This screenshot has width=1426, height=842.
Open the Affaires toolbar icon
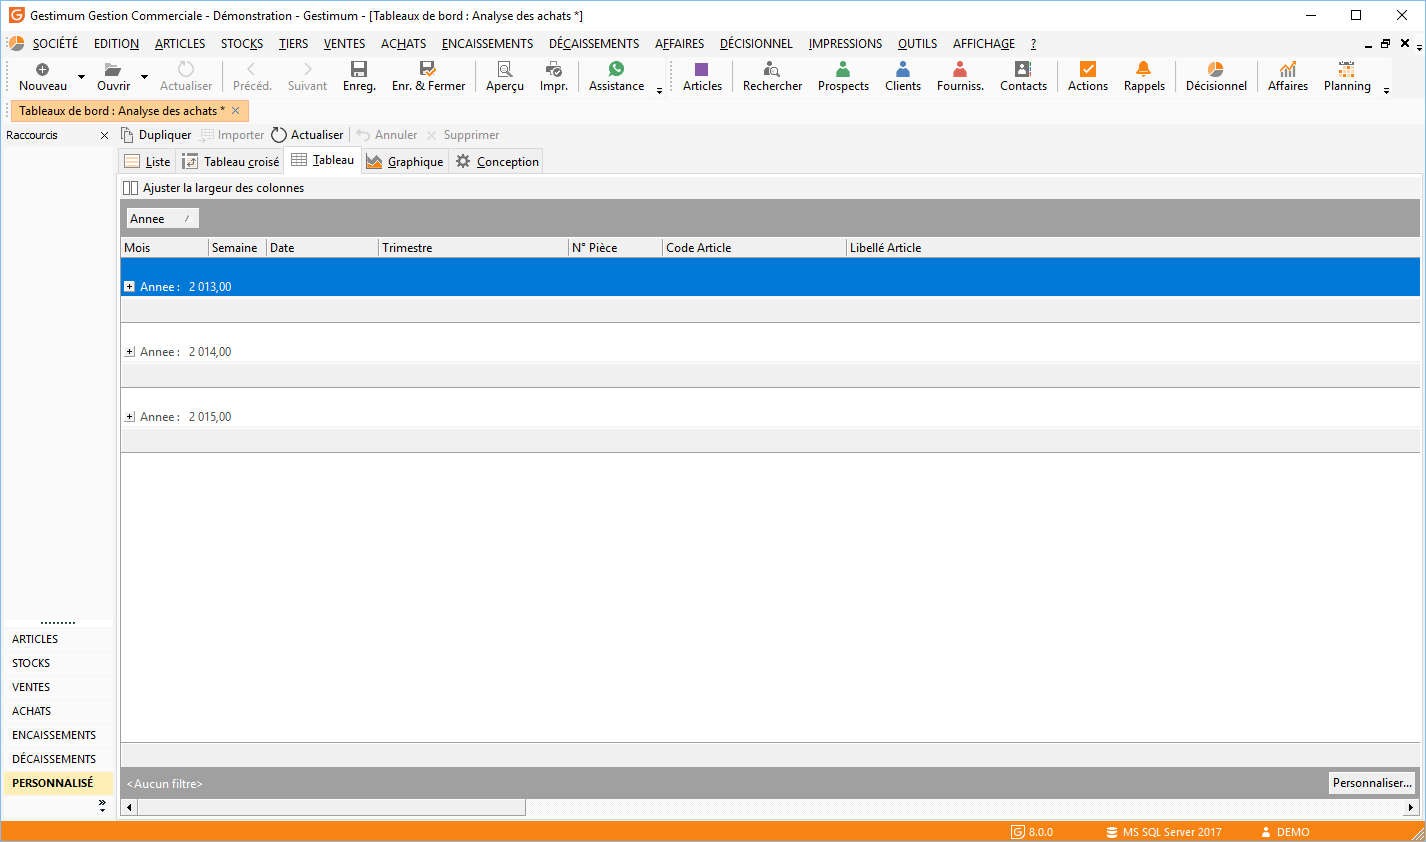(1288, 76)
